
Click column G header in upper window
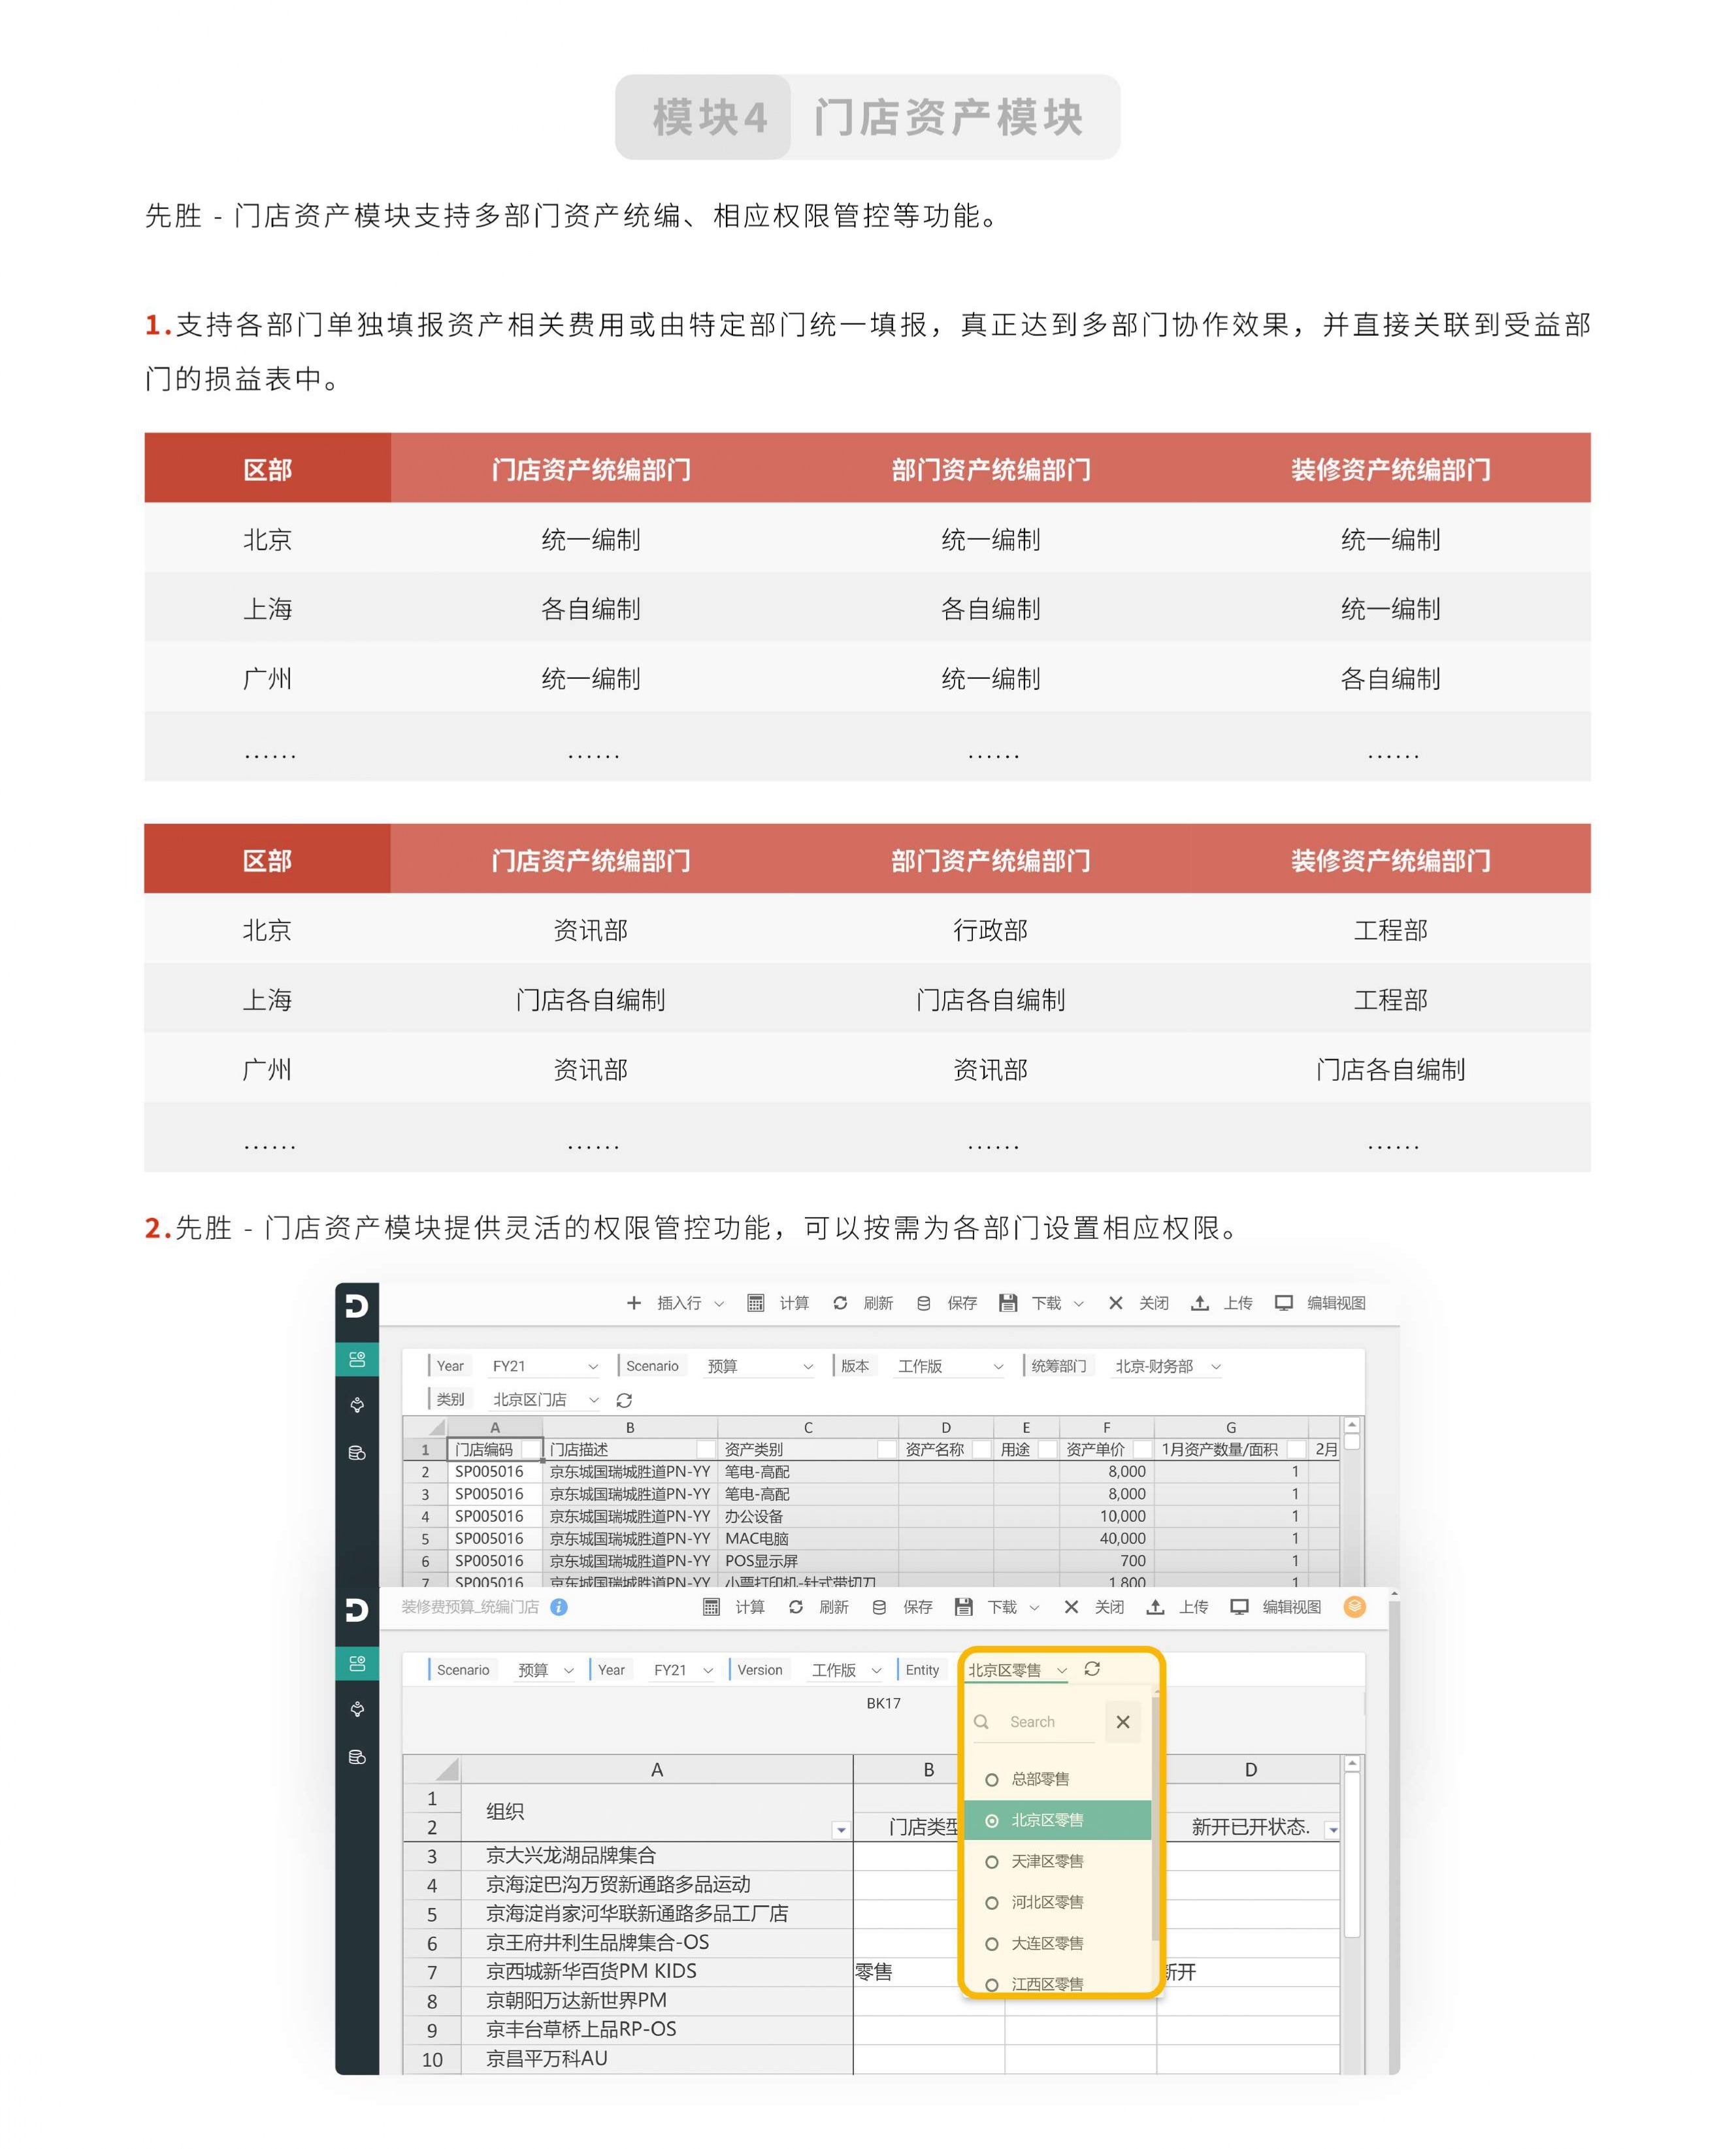coord(1231,1427)
